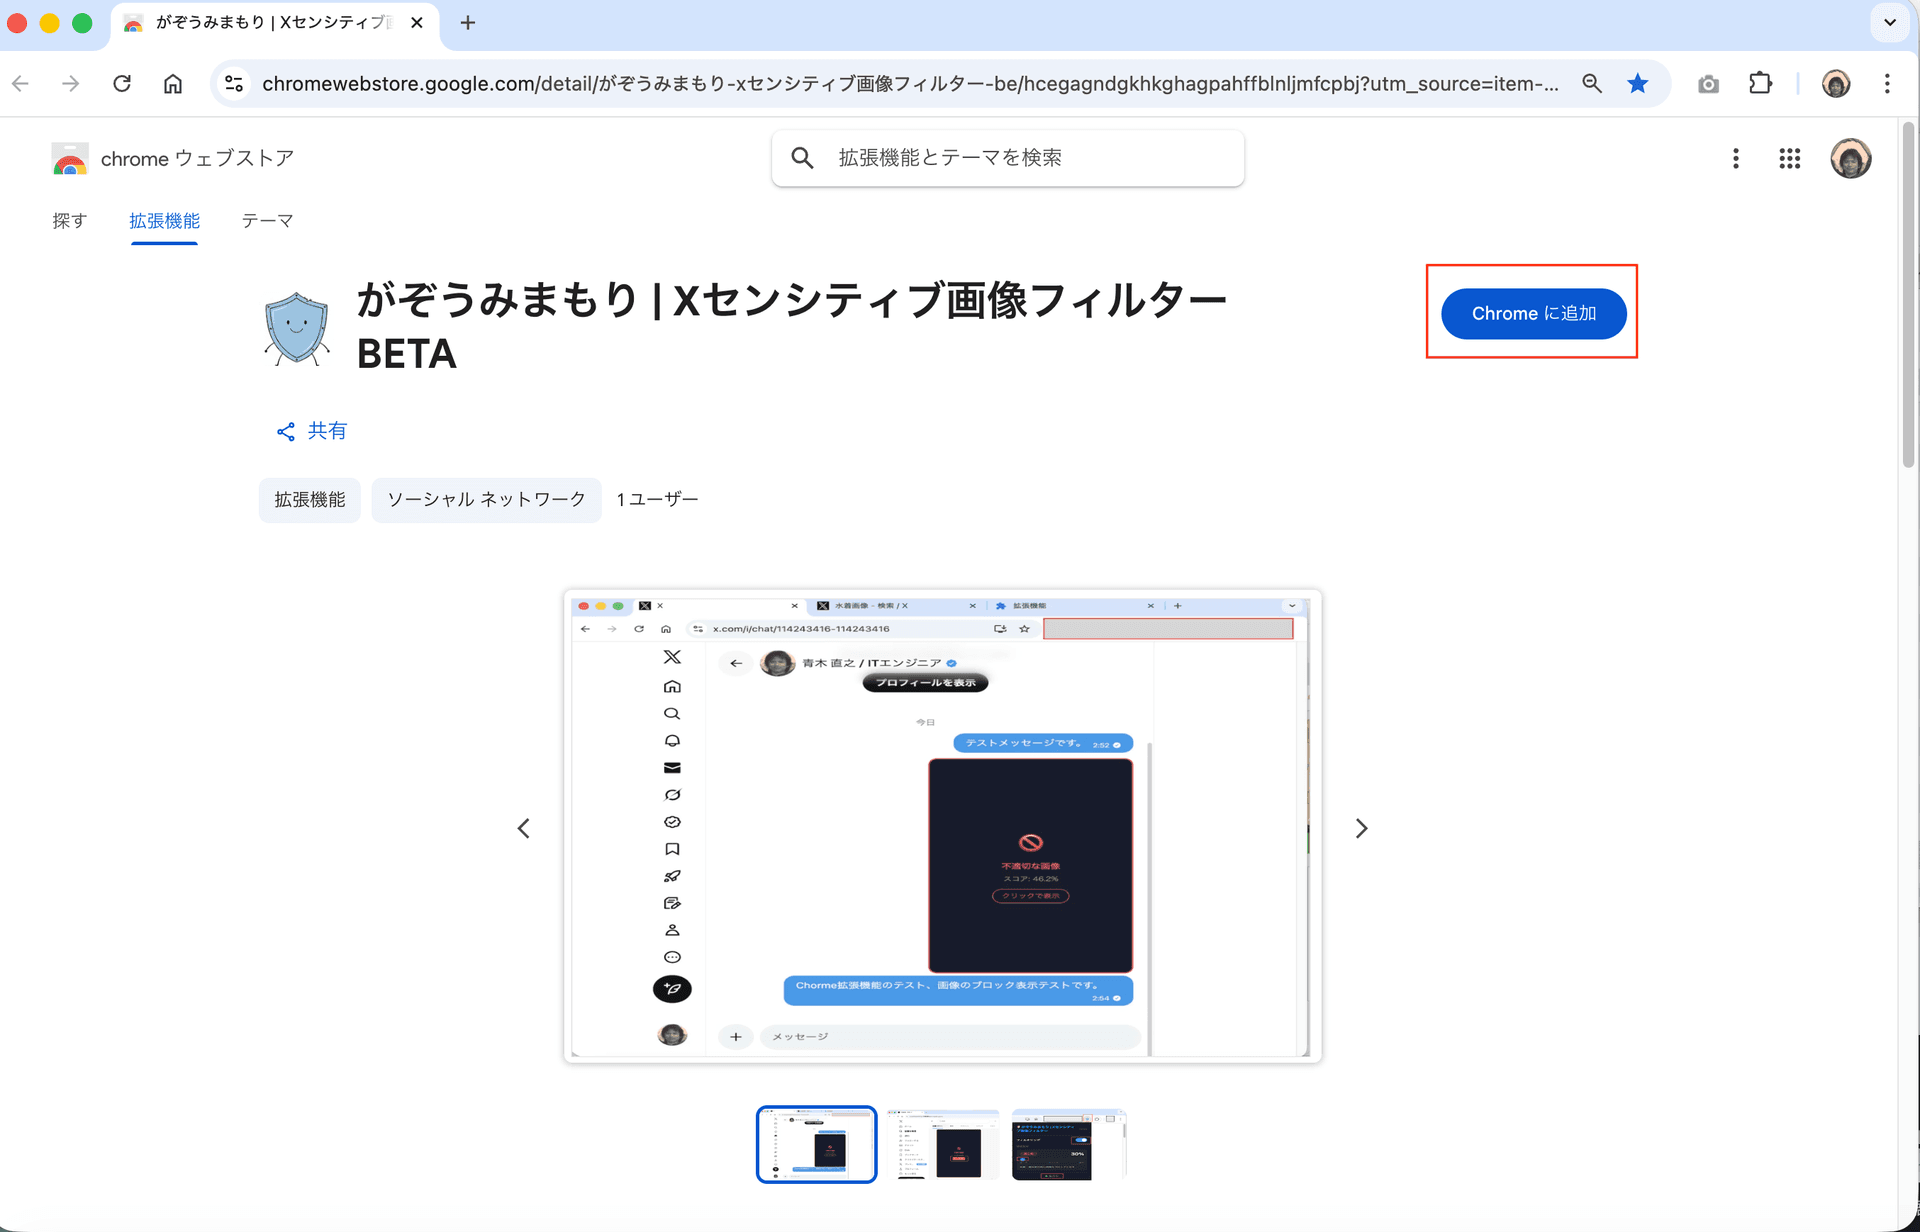Expand the tab search dropdown

click(x=1889, y=23)
